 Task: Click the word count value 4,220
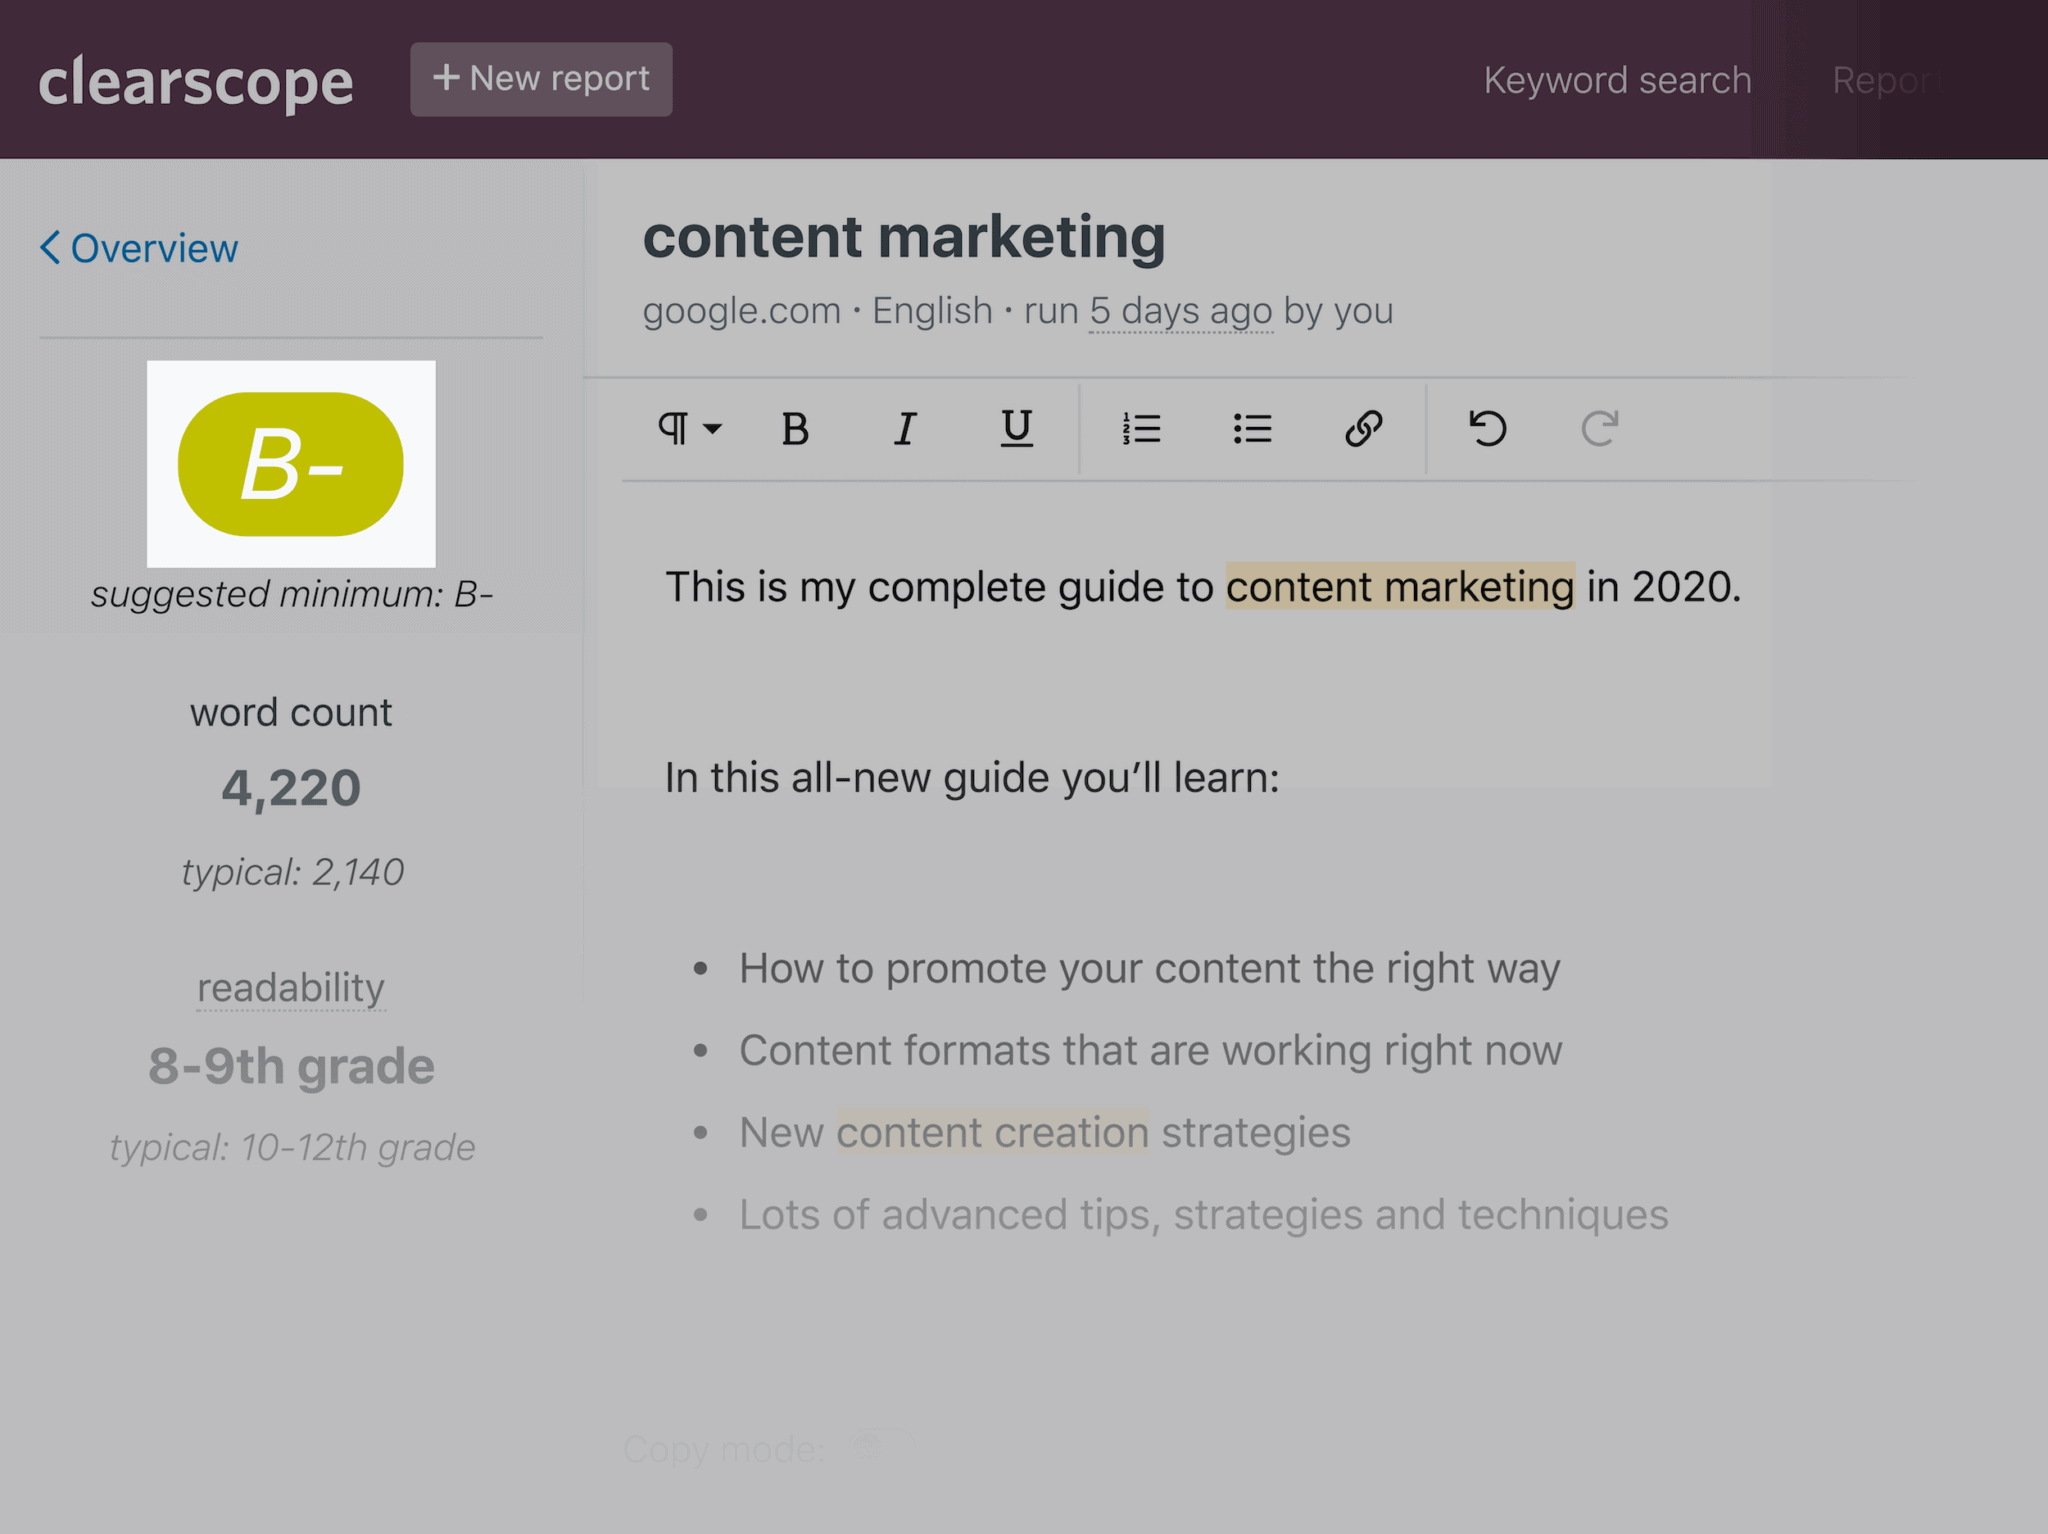[x=290, y=786]
